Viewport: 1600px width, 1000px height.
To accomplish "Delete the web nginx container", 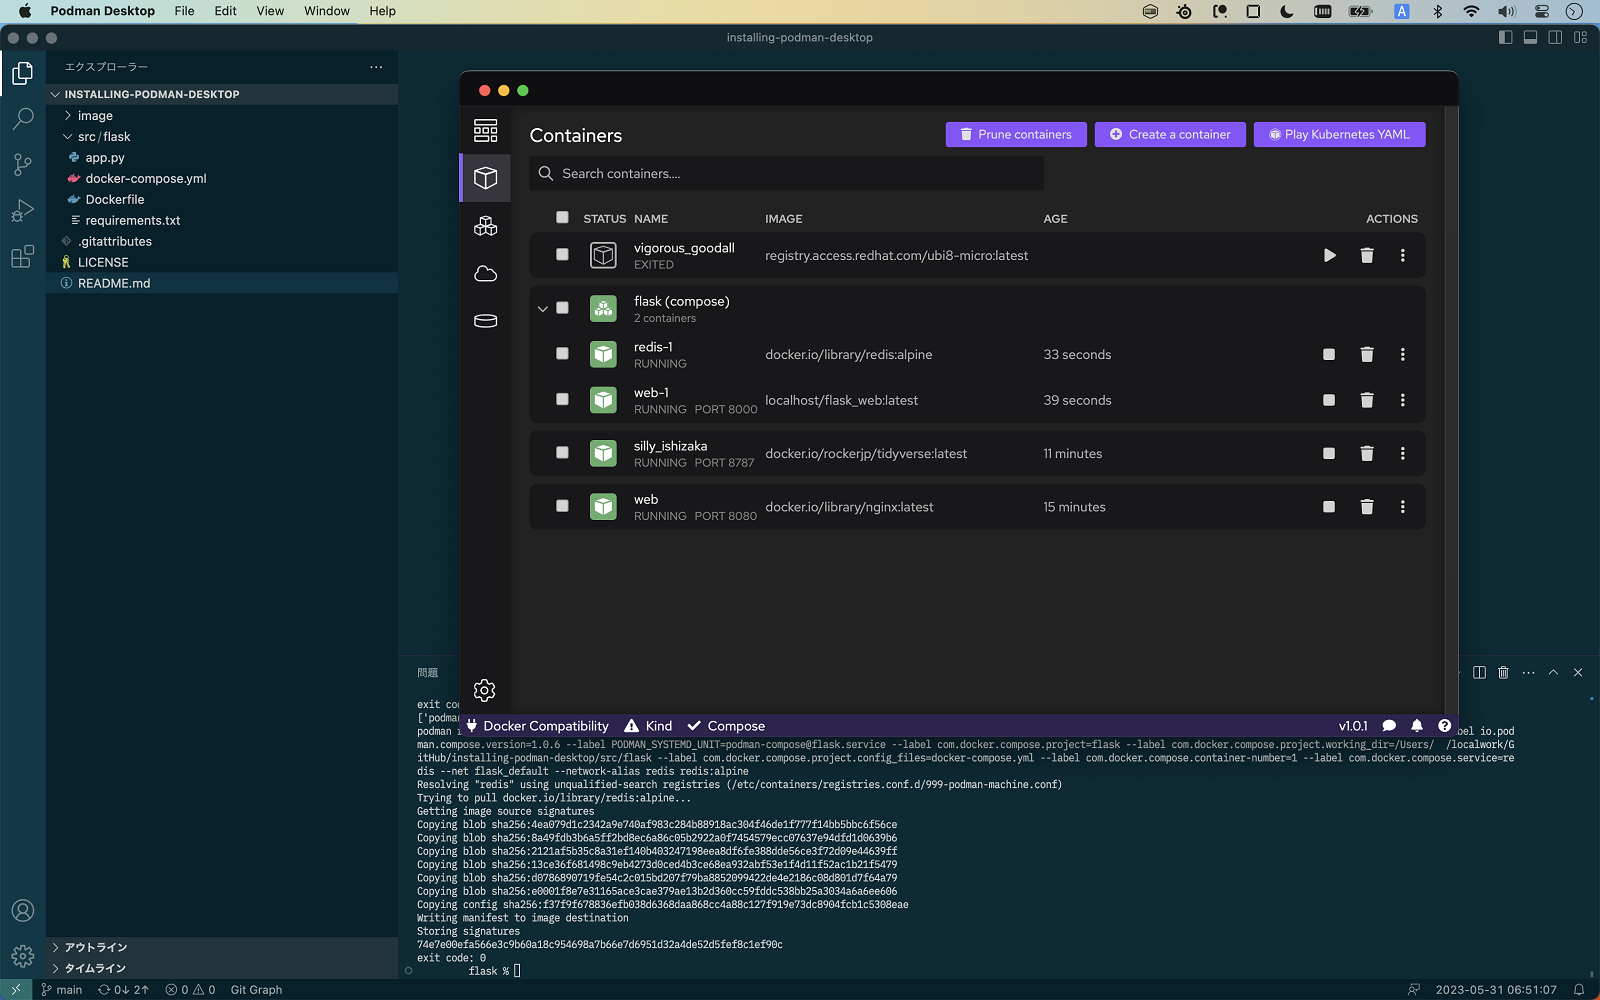I will [1367, 507].
